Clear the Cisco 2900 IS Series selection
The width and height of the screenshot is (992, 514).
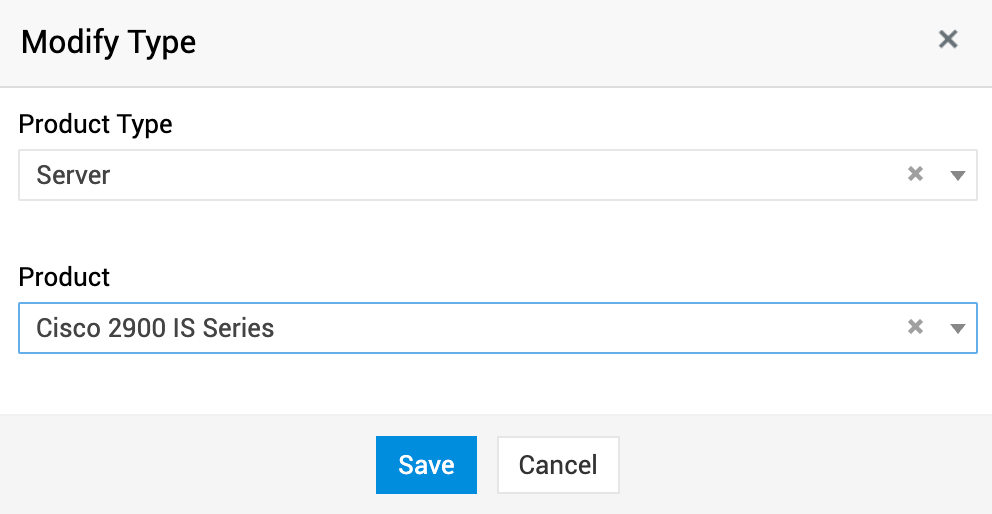pos(915,326)
